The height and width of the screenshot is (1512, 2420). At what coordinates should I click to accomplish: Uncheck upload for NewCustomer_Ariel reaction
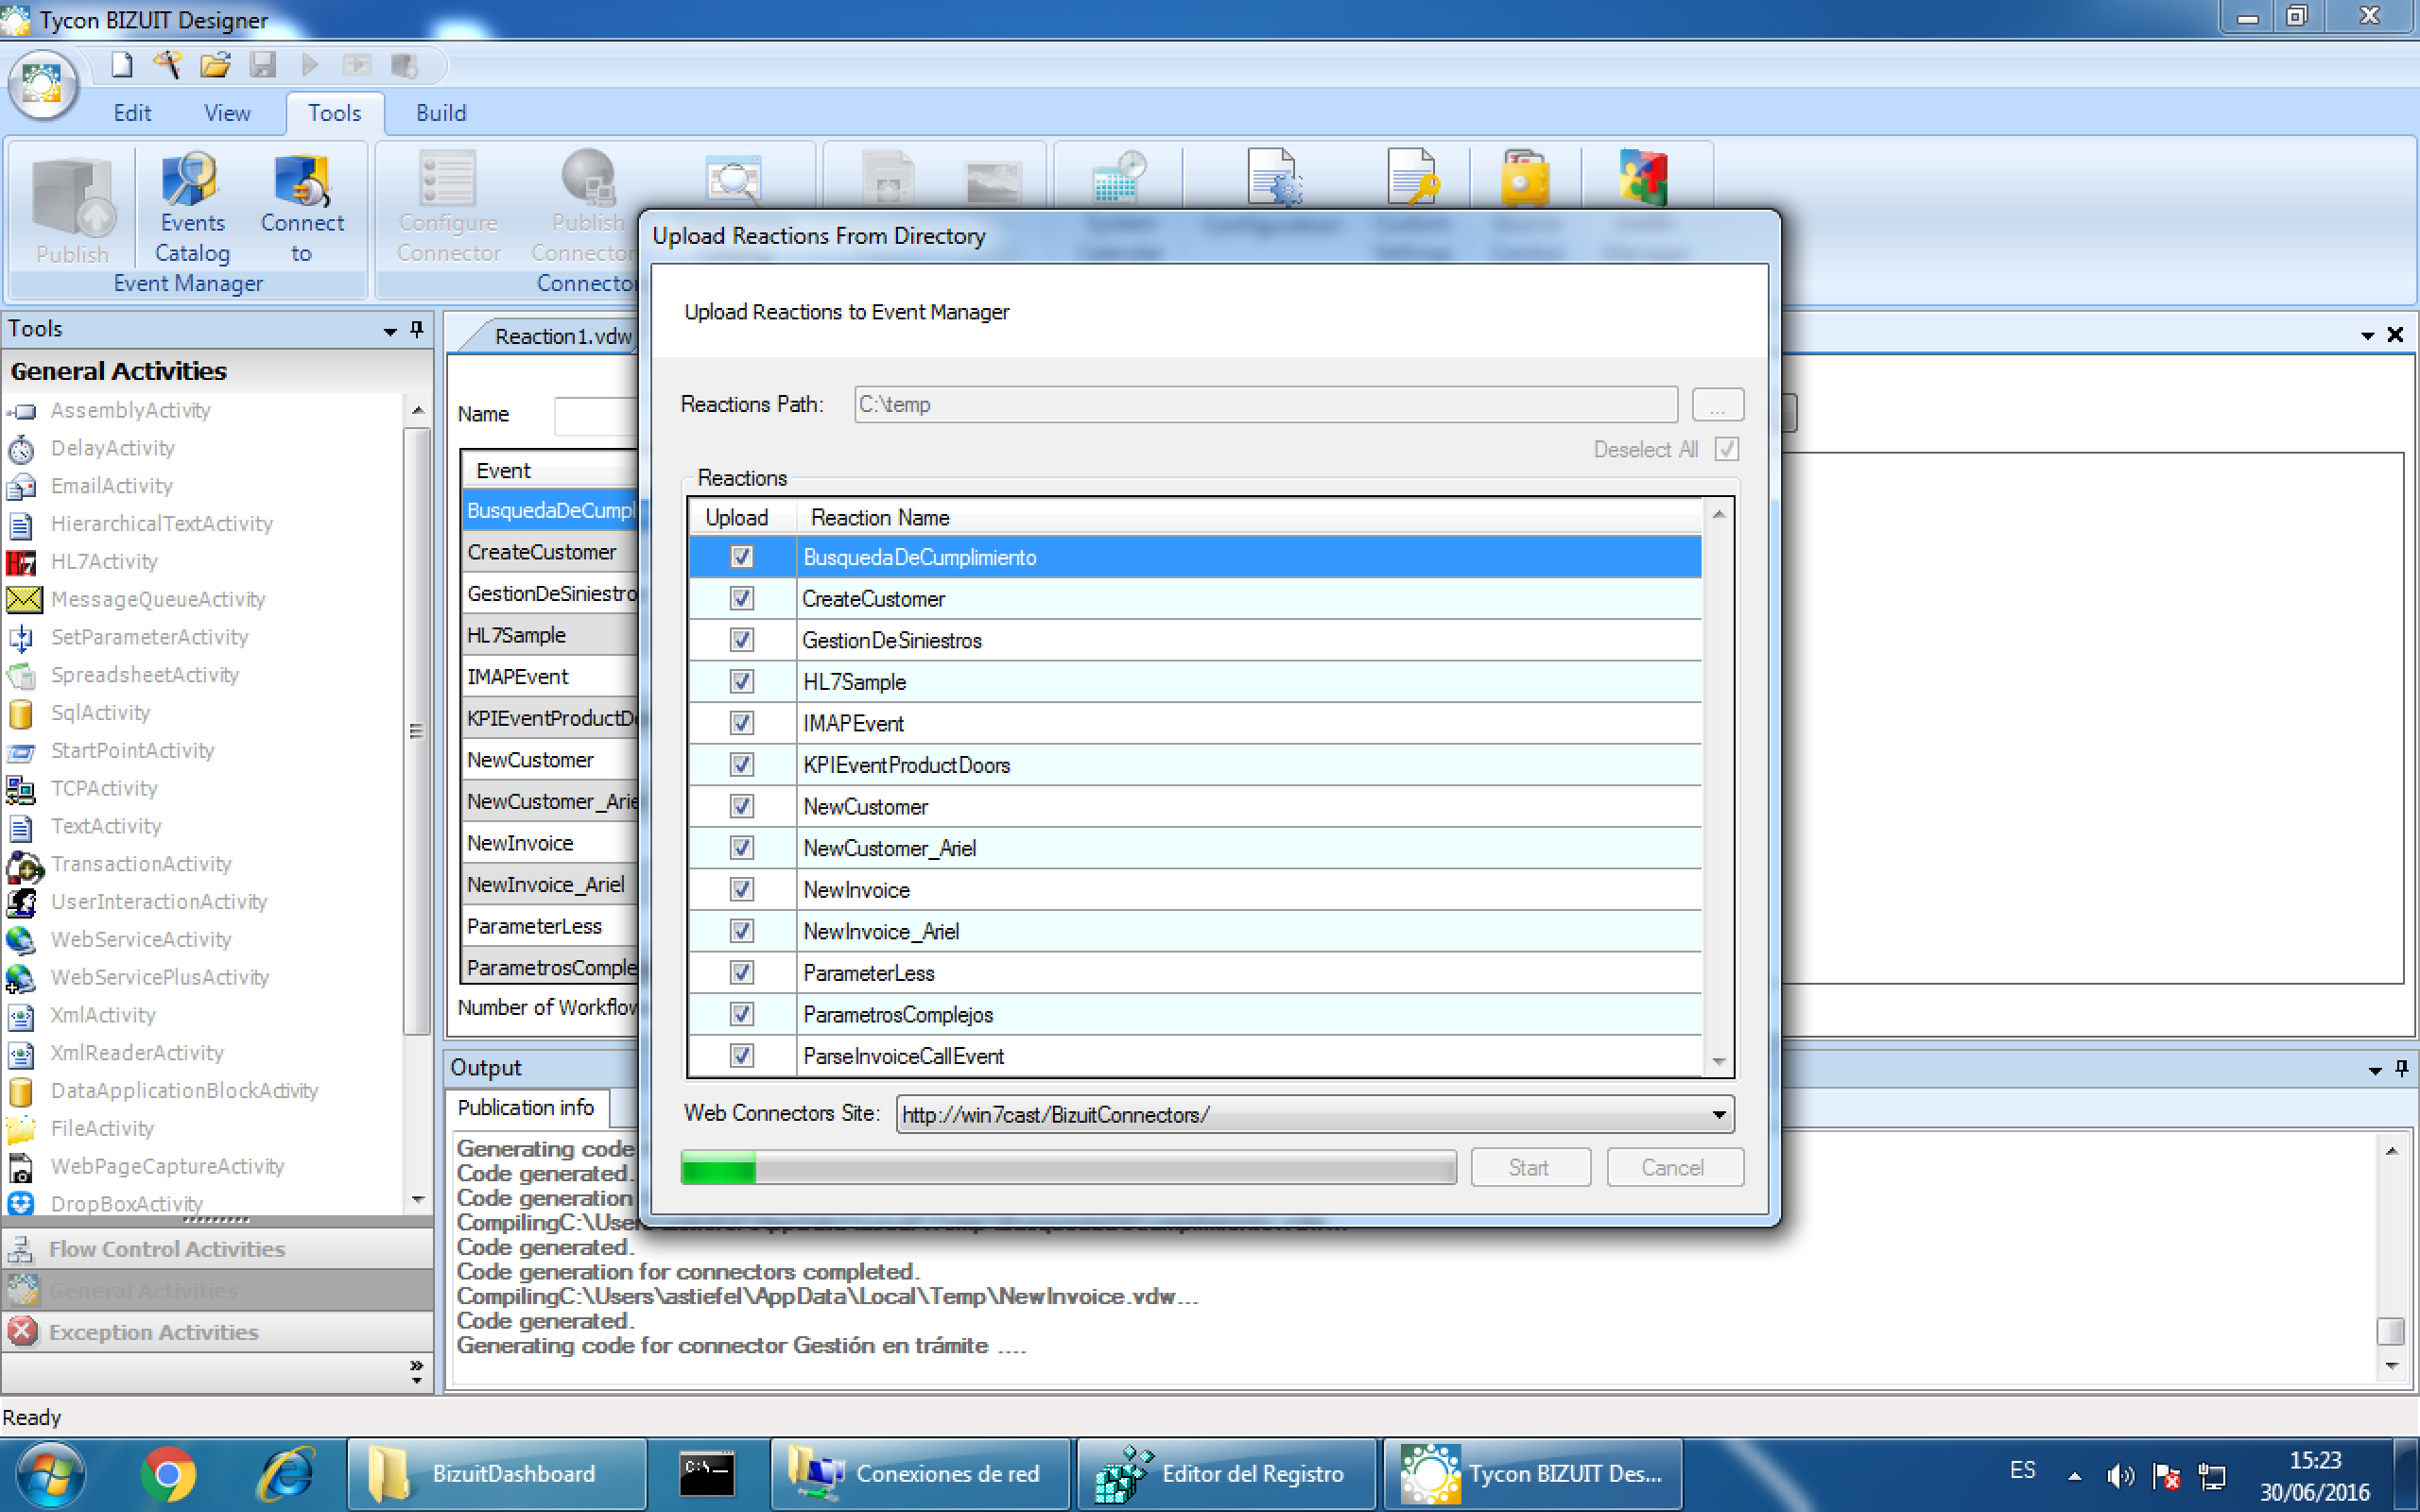point(741,848)
